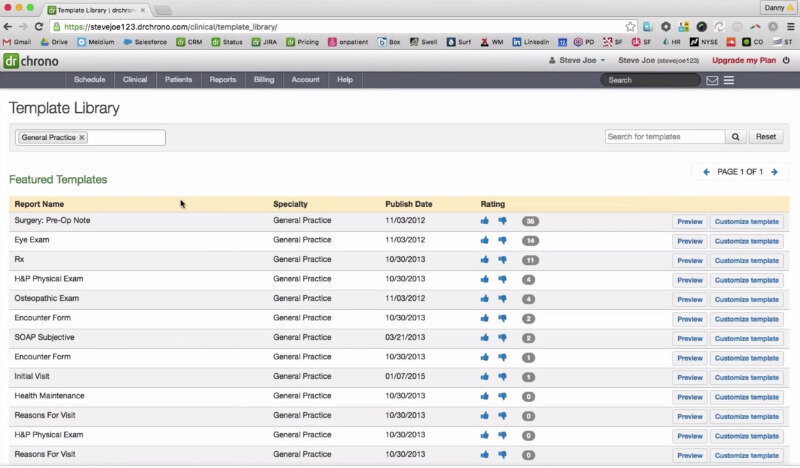Screen dimensions: 800x468
Task: Open the hamburger menu in navigation bar
Action: [x=729, y=80]
